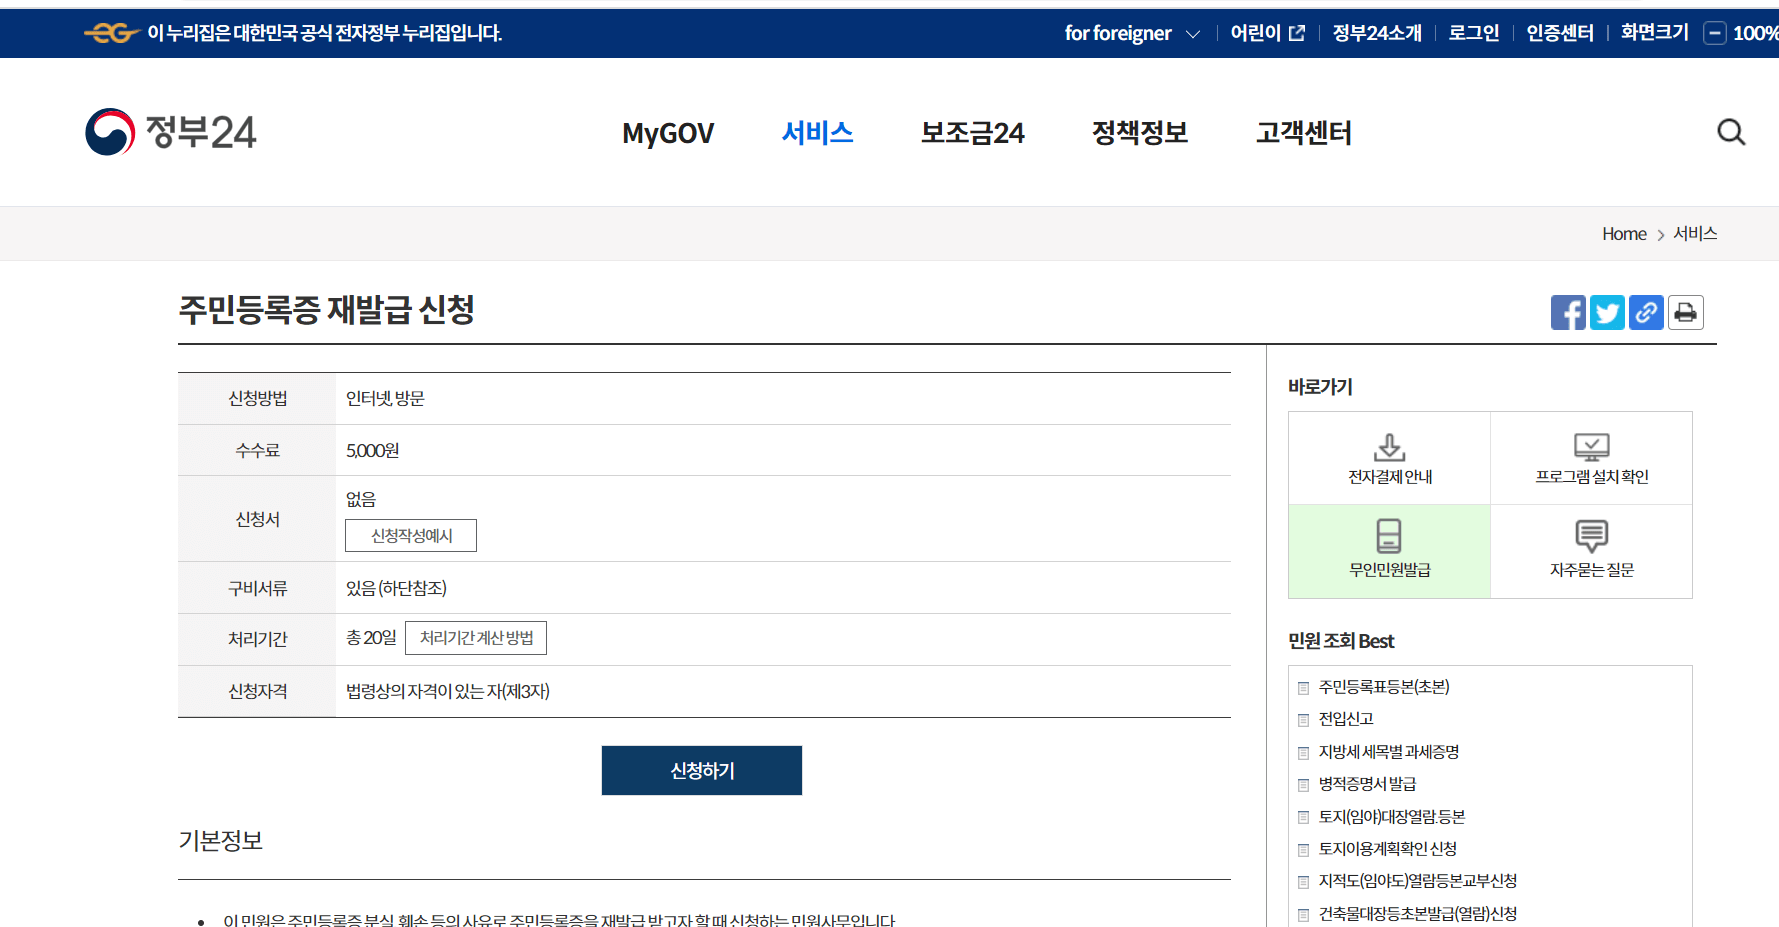The image size is (1779, 927).
Task: Switch to the MyGOV menu
Action: (668, 132)
